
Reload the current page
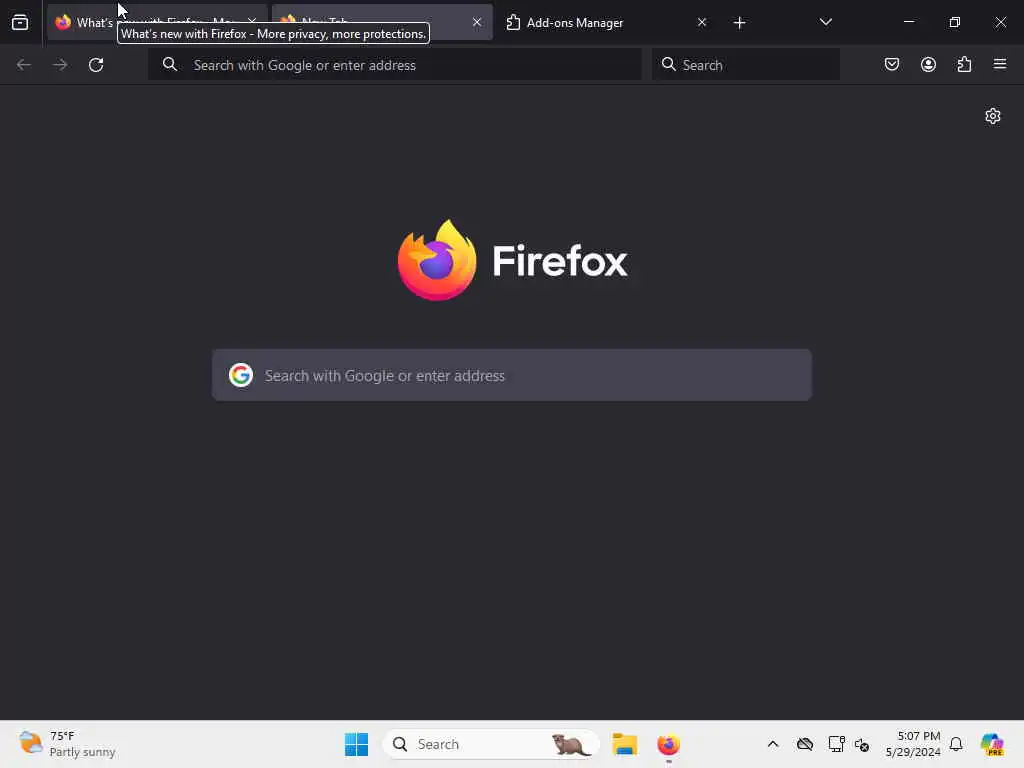point(96,65)
